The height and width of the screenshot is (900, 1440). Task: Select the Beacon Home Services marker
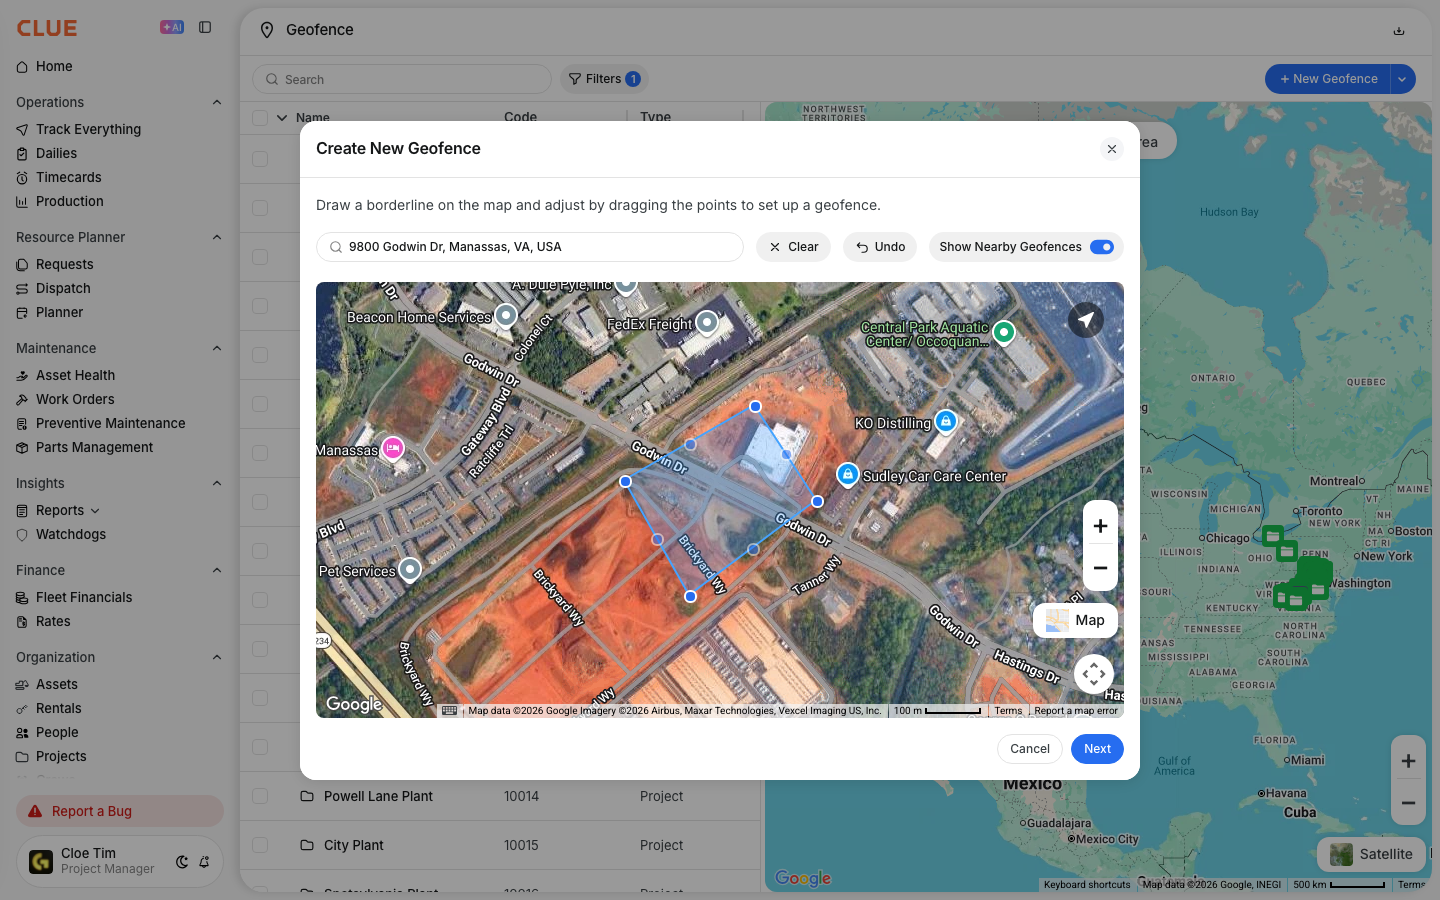[x=506, y=316]
